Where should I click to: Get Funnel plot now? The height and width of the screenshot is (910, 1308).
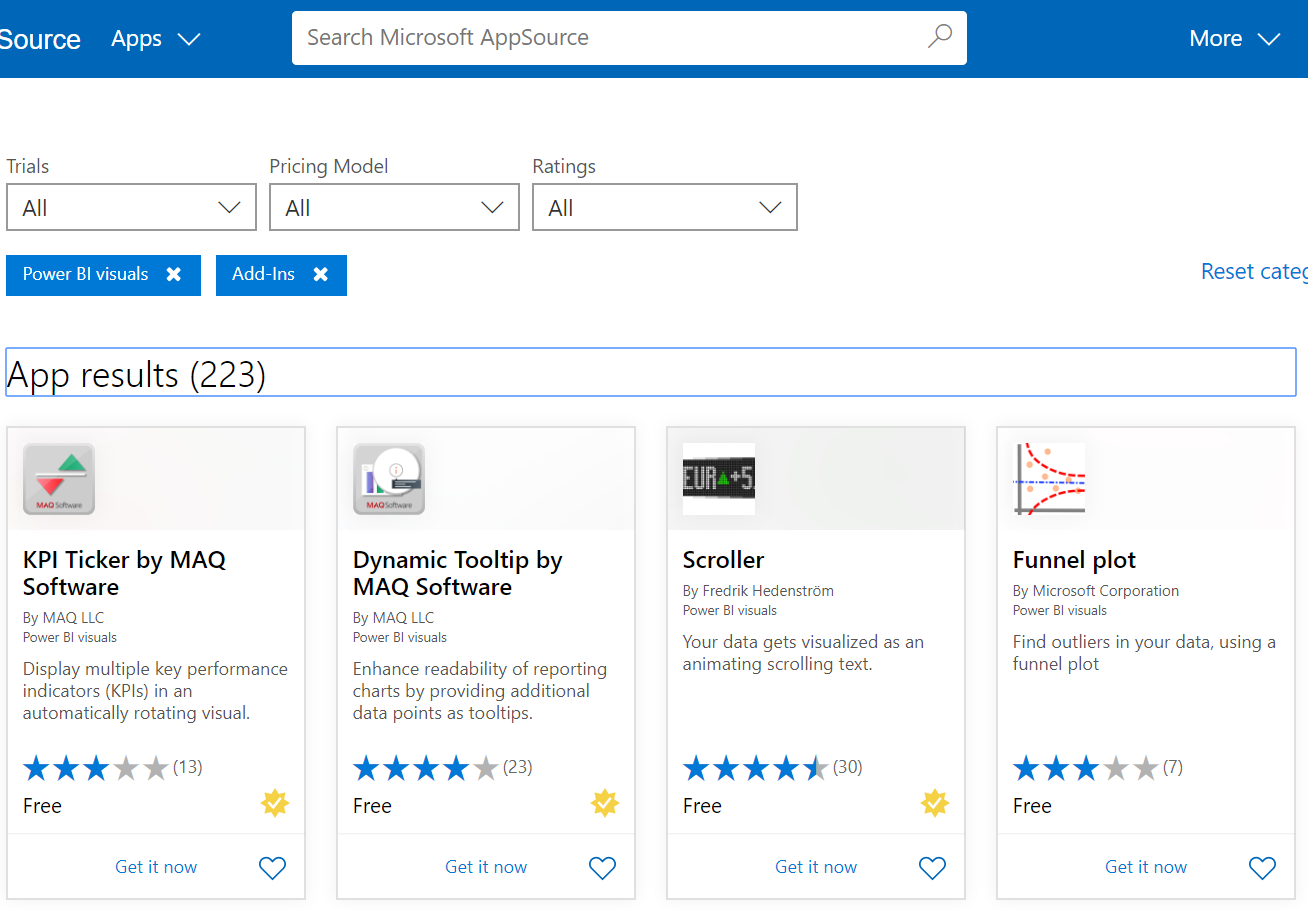pos(1146,867)
